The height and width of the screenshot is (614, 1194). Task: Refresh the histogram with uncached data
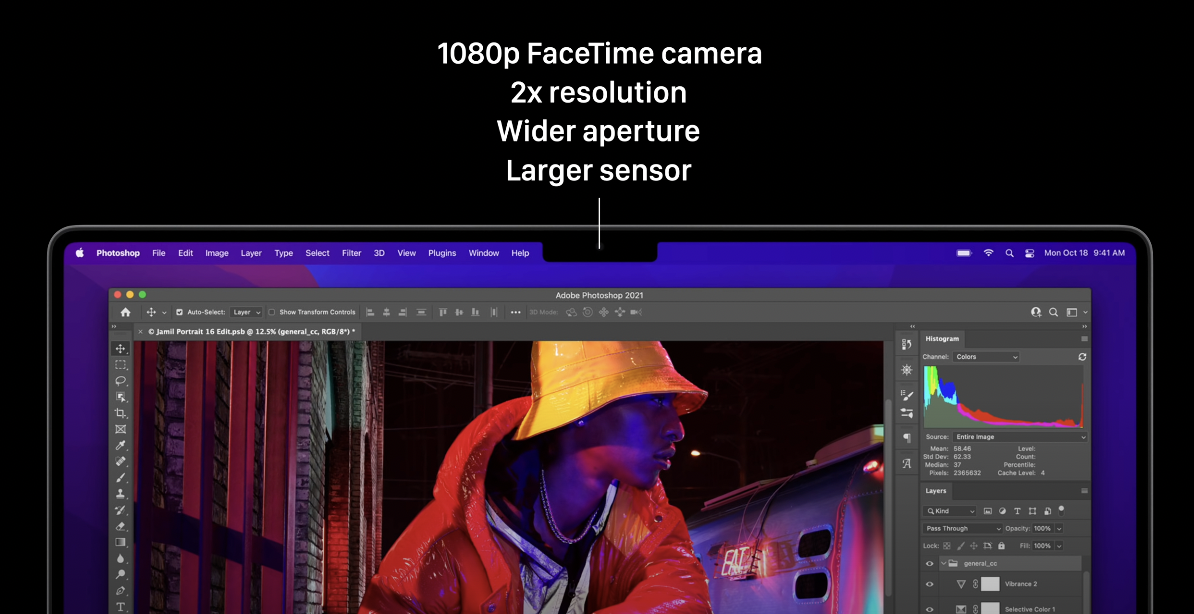tap(1082, 357)
